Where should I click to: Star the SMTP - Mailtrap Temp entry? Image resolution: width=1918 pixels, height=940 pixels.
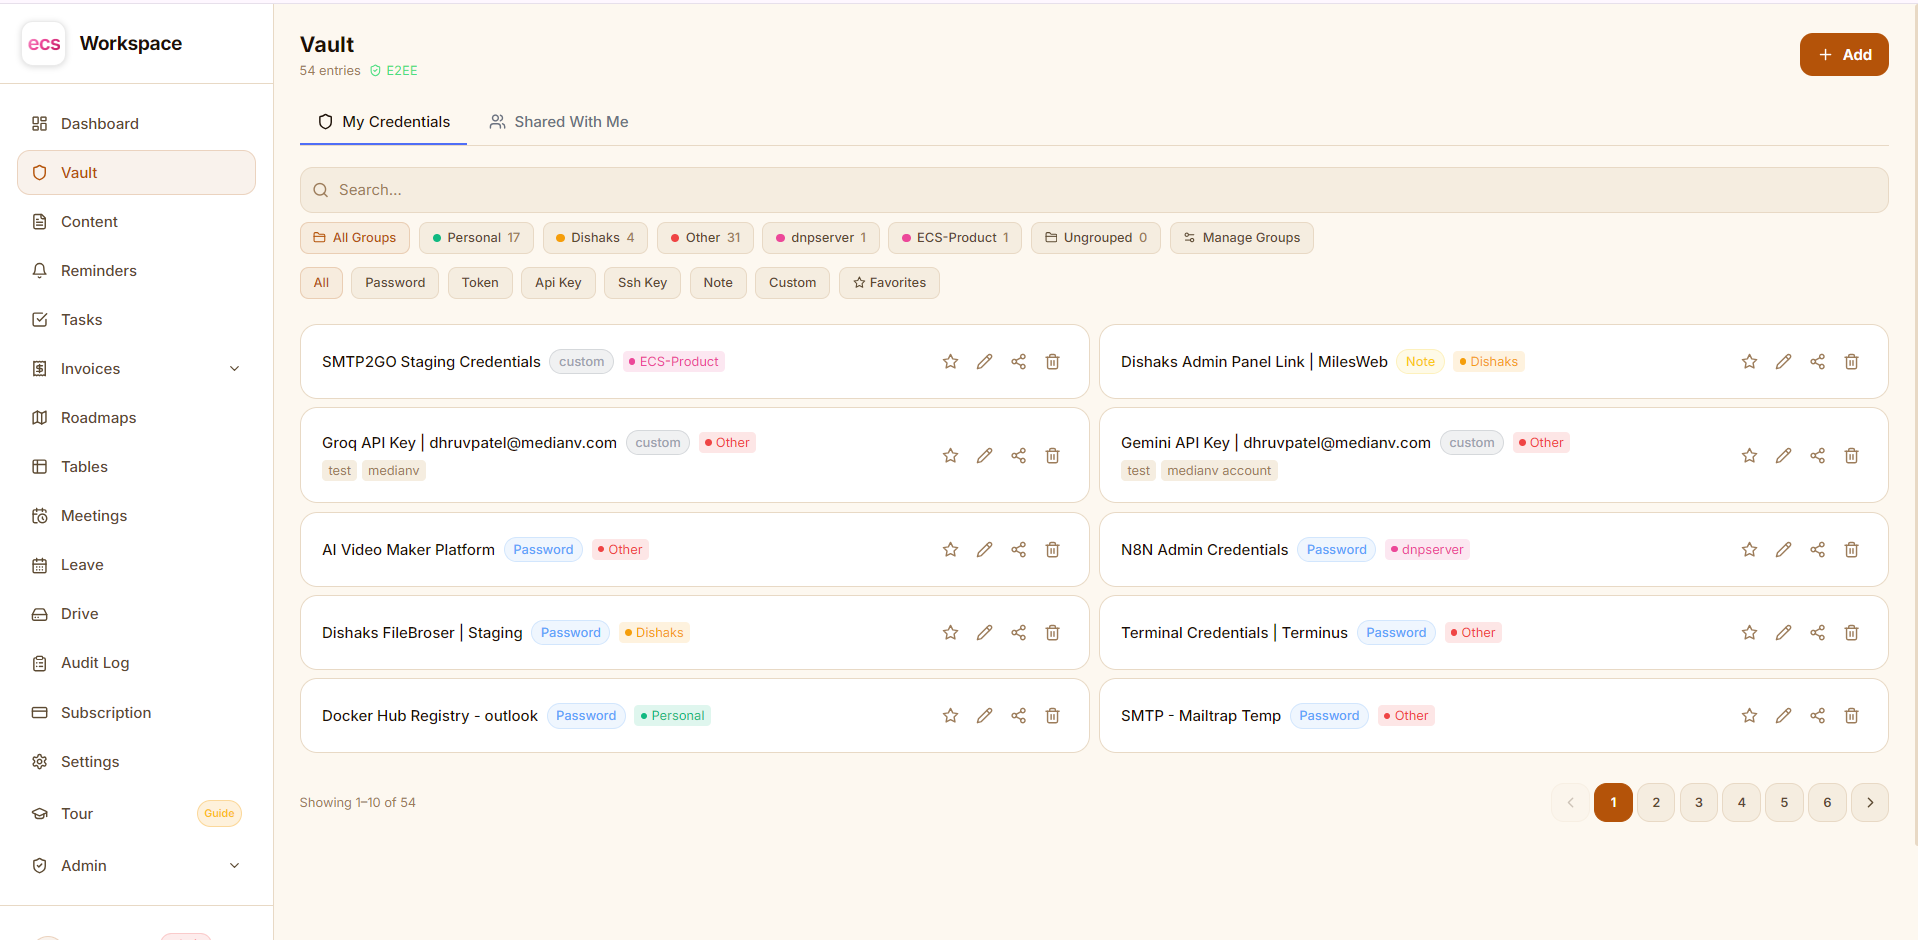pyautogui.click(x=1749, y=716)
